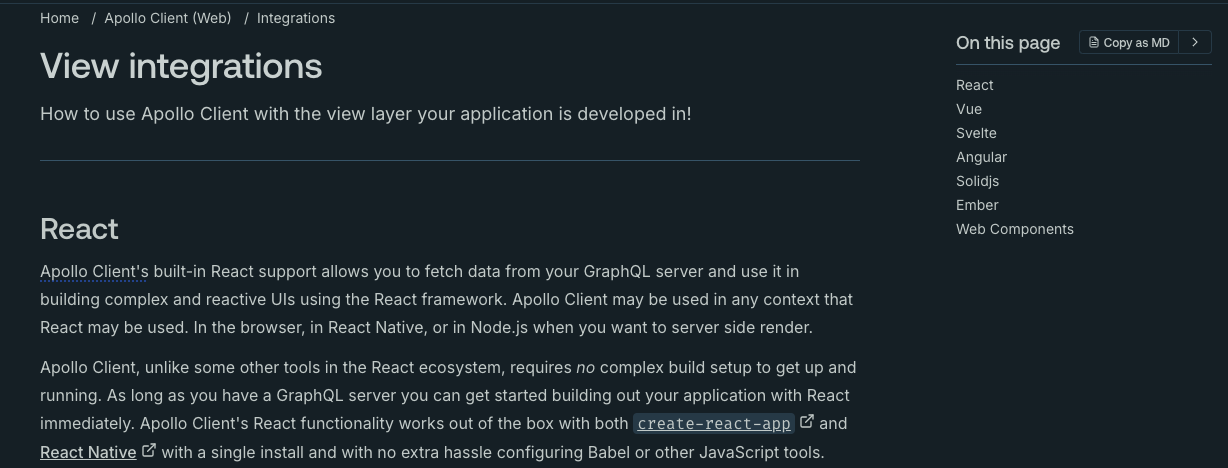1228x468 pixels.
Task: Click subtitle 'How to use Apollo Client'
Action: pos(365,114)
